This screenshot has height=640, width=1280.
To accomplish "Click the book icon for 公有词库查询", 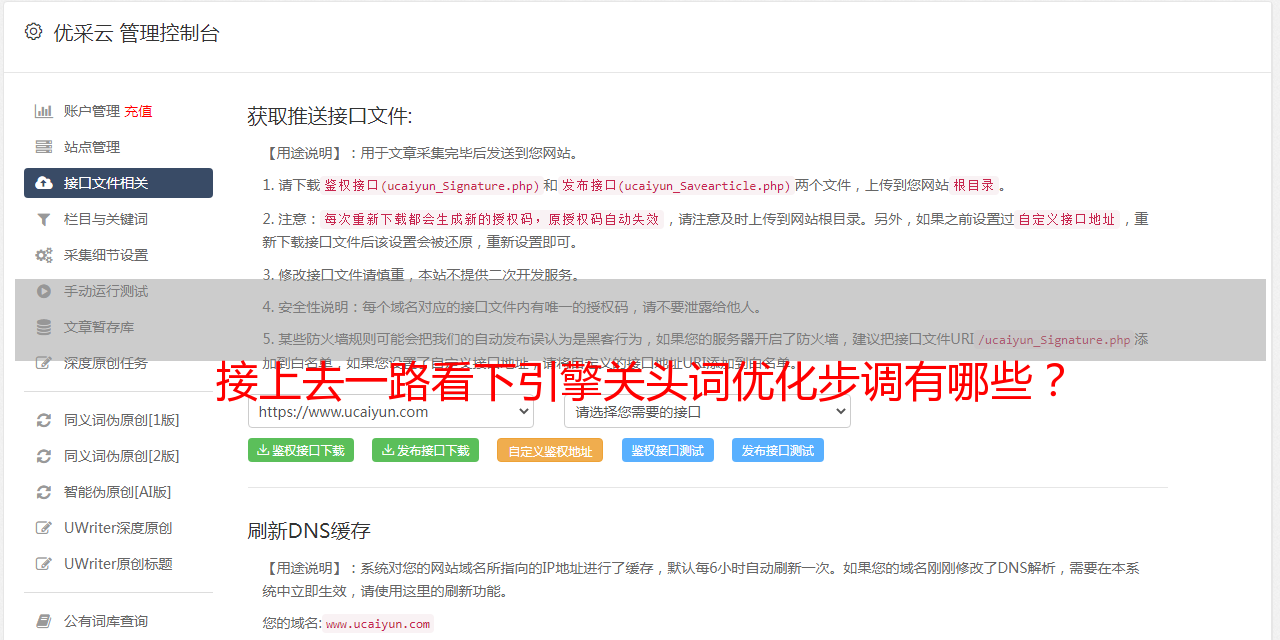I will 44,621.
